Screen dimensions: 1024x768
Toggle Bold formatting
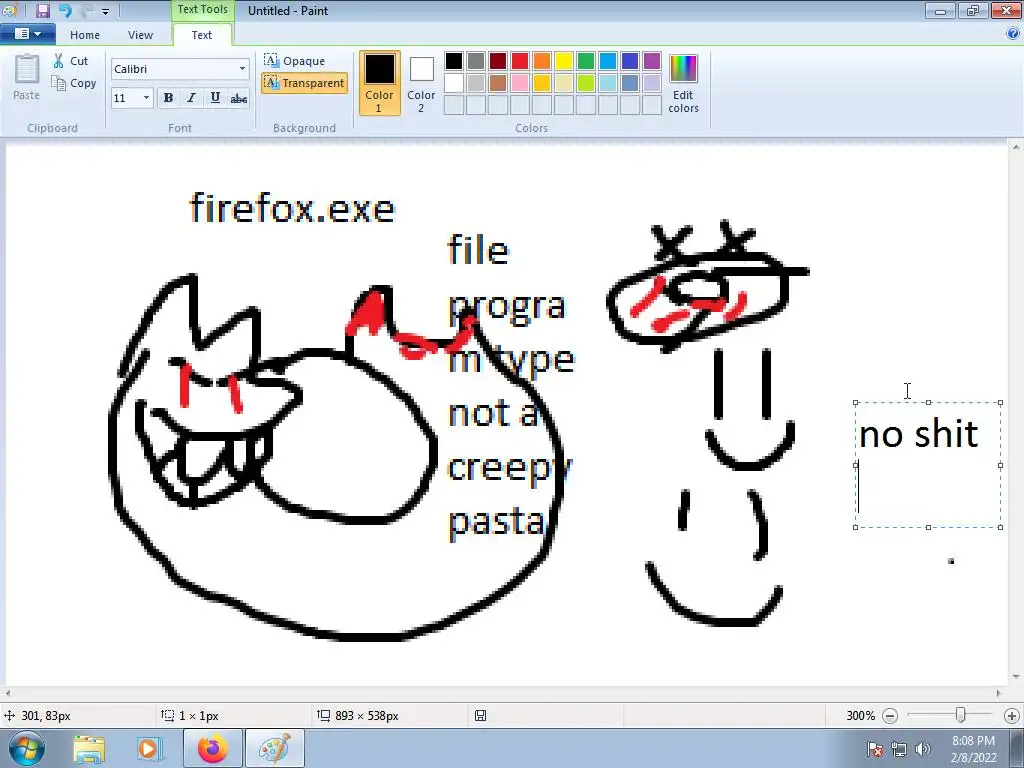[x=168, y=98]
